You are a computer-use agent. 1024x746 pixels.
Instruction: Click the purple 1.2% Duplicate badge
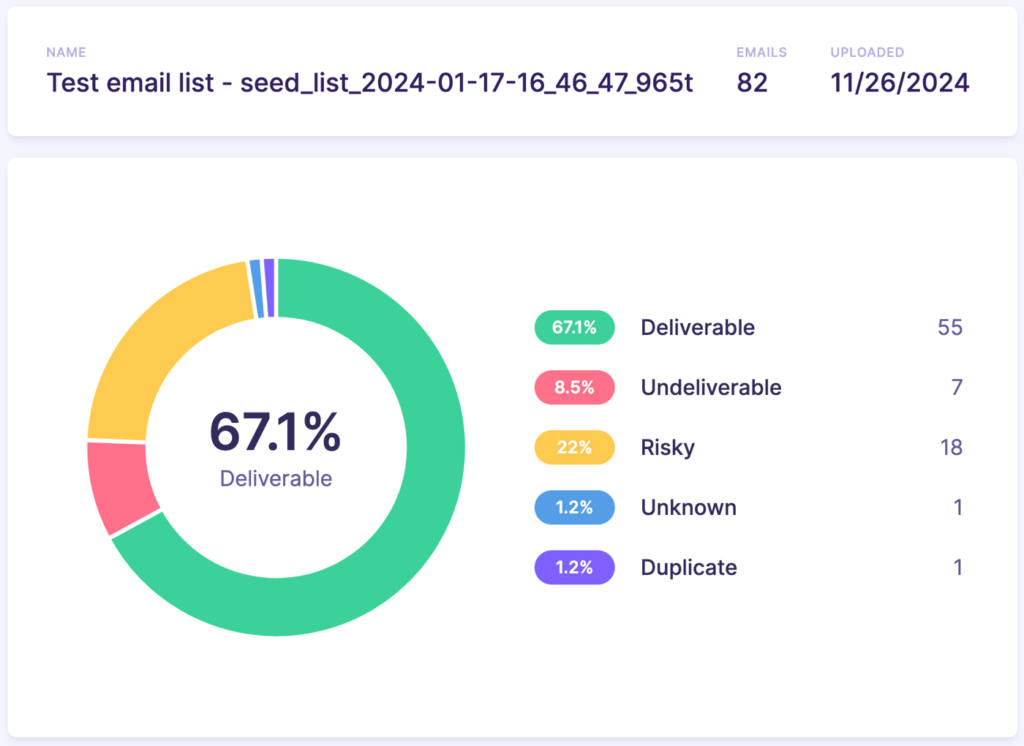(x=574, y=567)
